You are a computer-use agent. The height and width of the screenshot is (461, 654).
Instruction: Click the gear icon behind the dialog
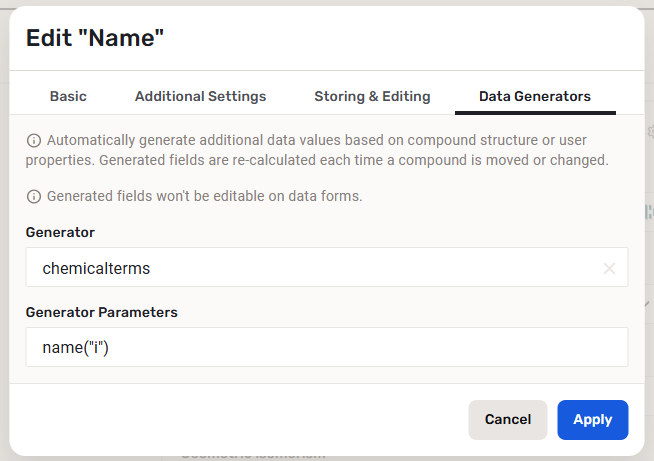(x=649, y=132)
